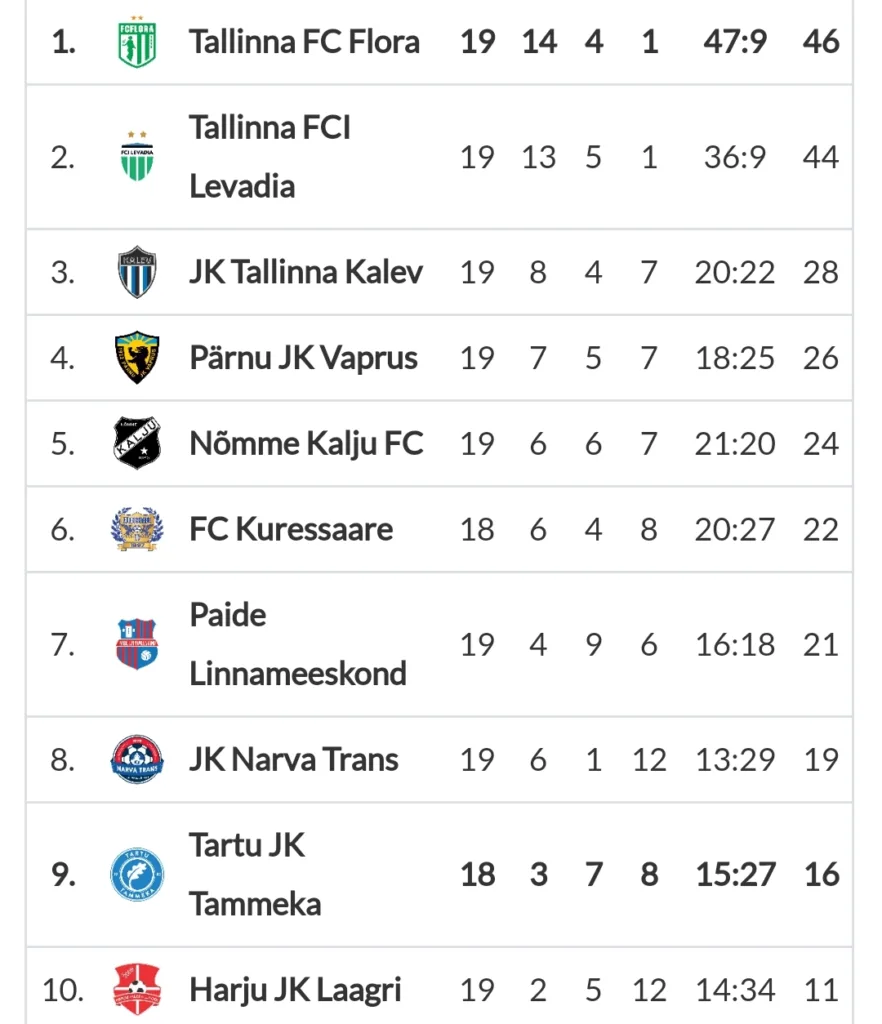Click the JK Tallinna Kalev shield logo
The width and height of the screenshot is (882, 1024).
pyautogui.click(x=137, y=272)
